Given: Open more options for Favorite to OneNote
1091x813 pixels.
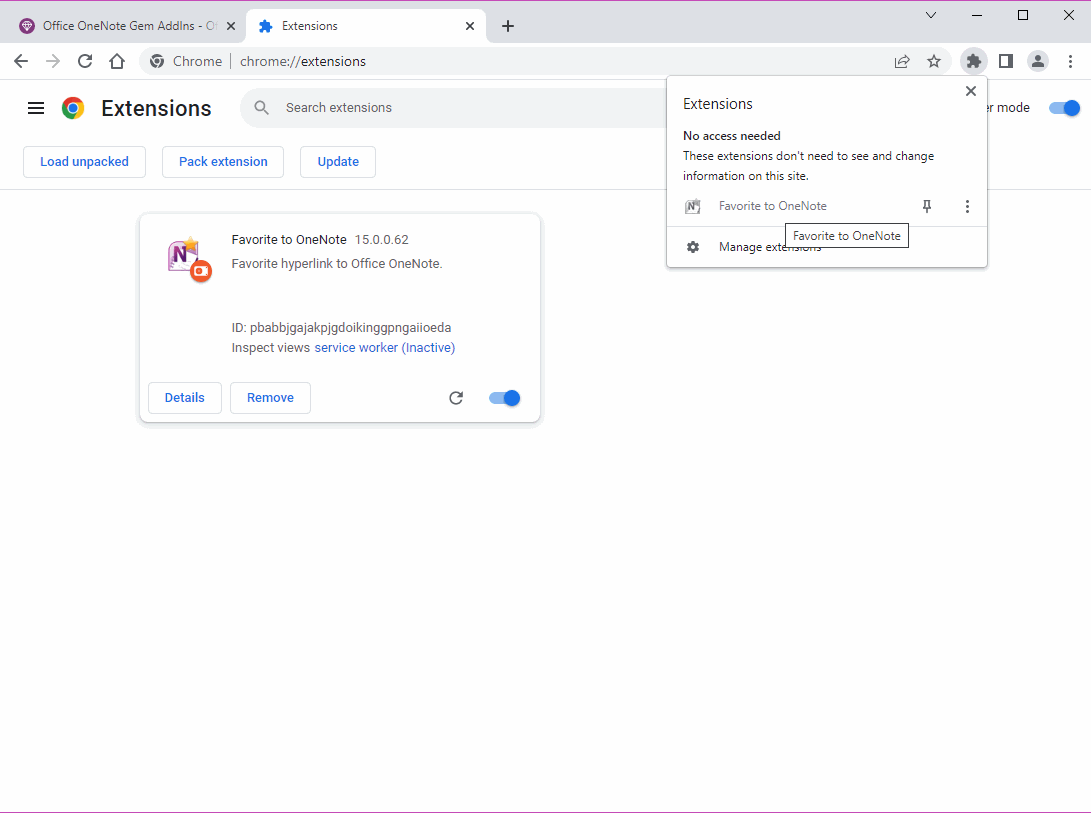Looking at the screenshot, I should click(967, 206).
